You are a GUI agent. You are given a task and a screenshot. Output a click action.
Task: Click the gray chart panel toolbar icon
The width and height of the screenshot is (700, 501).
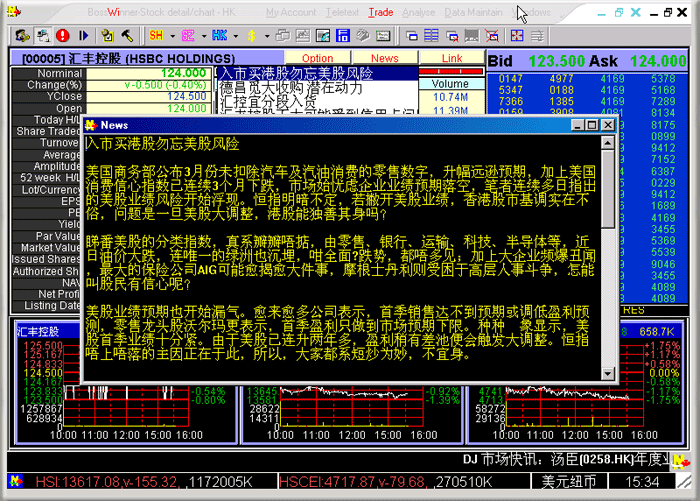click(x=303, y=35)
